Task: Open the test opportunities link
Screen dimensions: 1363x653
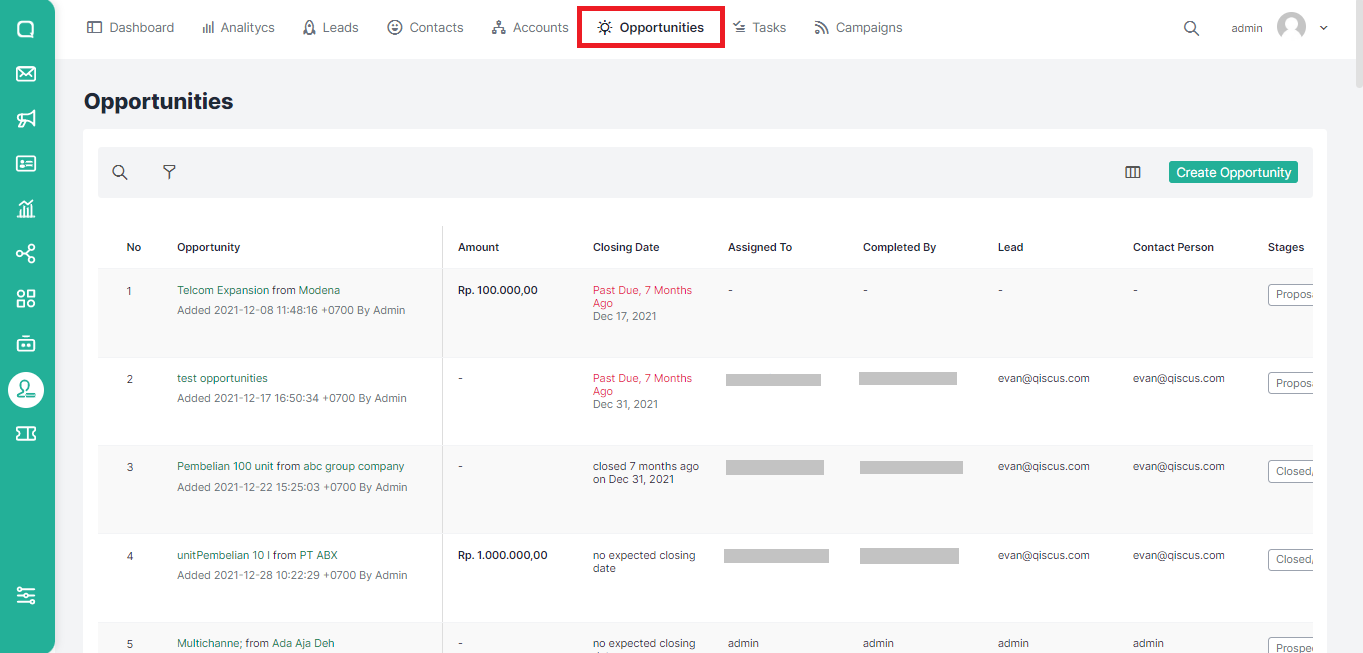Action: 222,378
